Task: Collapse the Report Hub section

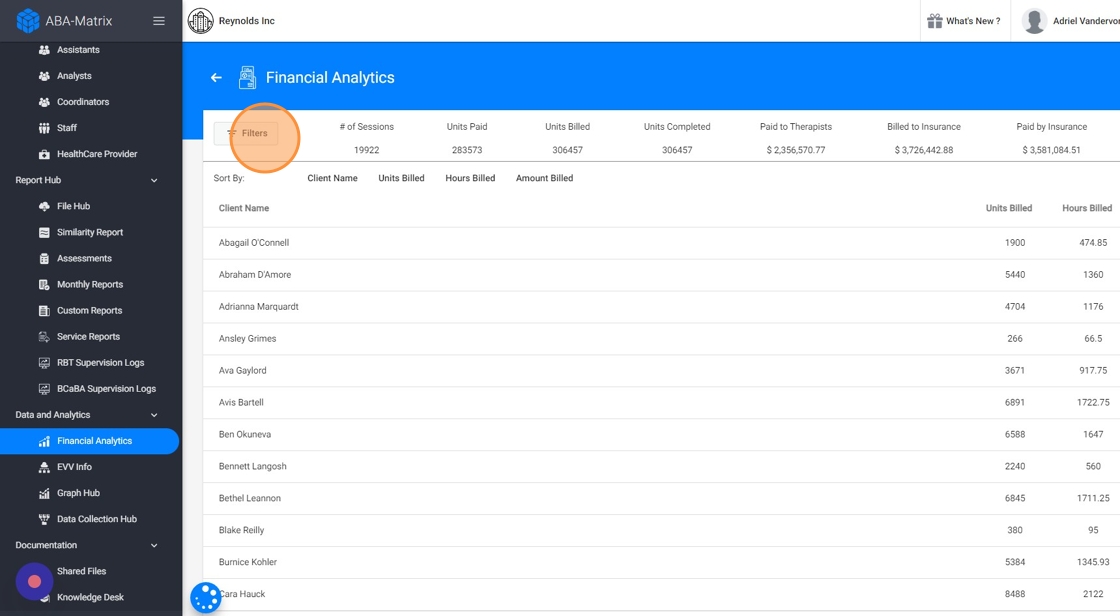Action: click(x=154, y=180)
